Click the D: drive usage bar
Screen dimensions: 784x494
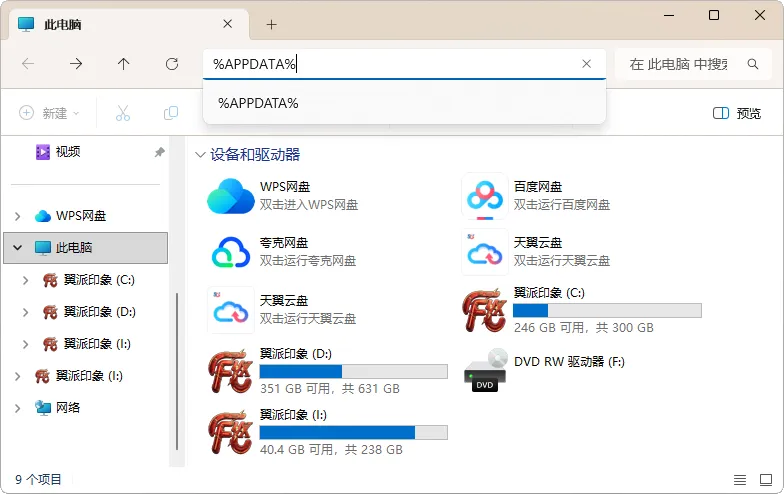[354, 372]
